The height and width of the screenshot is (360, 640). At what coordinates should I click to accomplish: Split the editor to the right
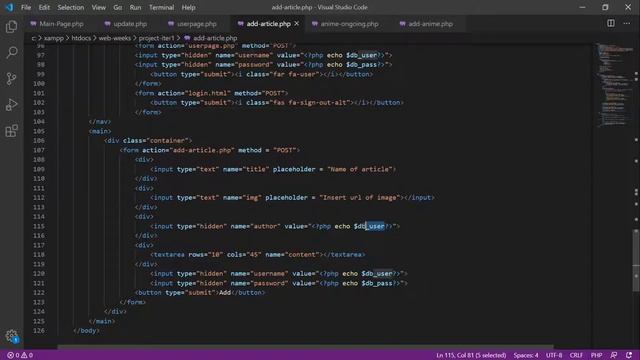pos(611,23)
